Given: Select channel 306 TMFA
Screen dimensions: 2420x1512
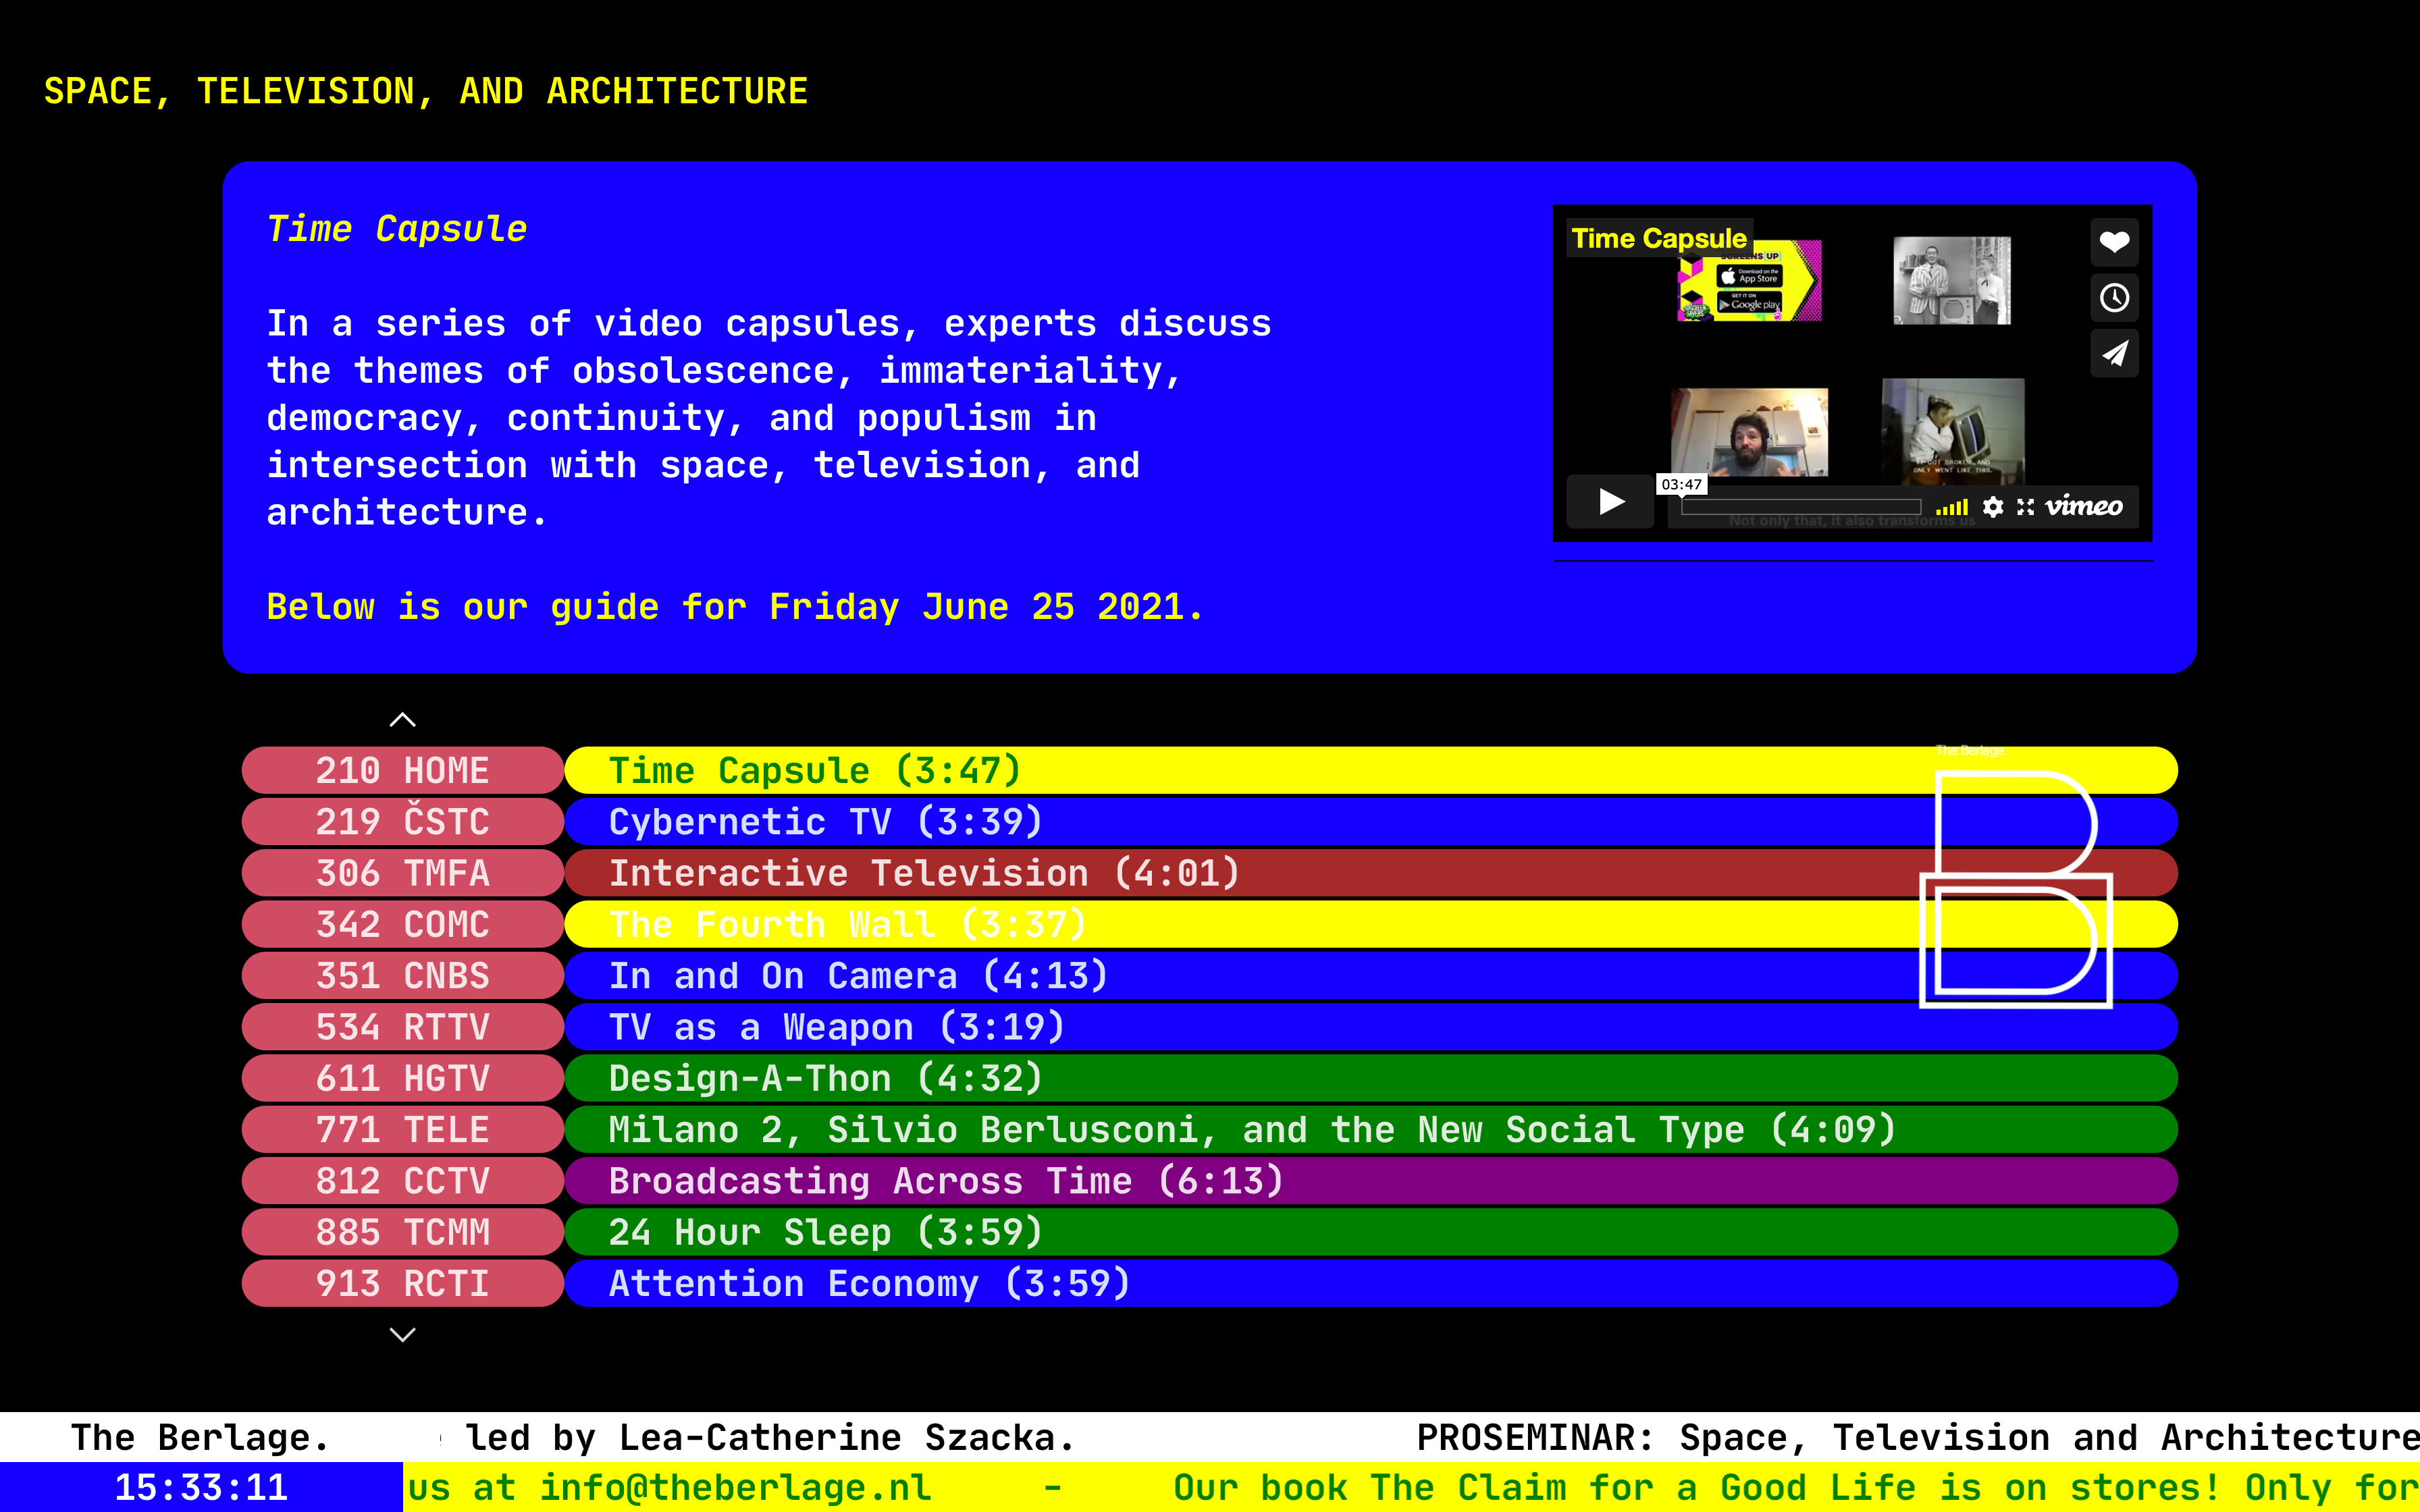Looking at the screenshot, I should pyautogui.click(x=403, y=873).
